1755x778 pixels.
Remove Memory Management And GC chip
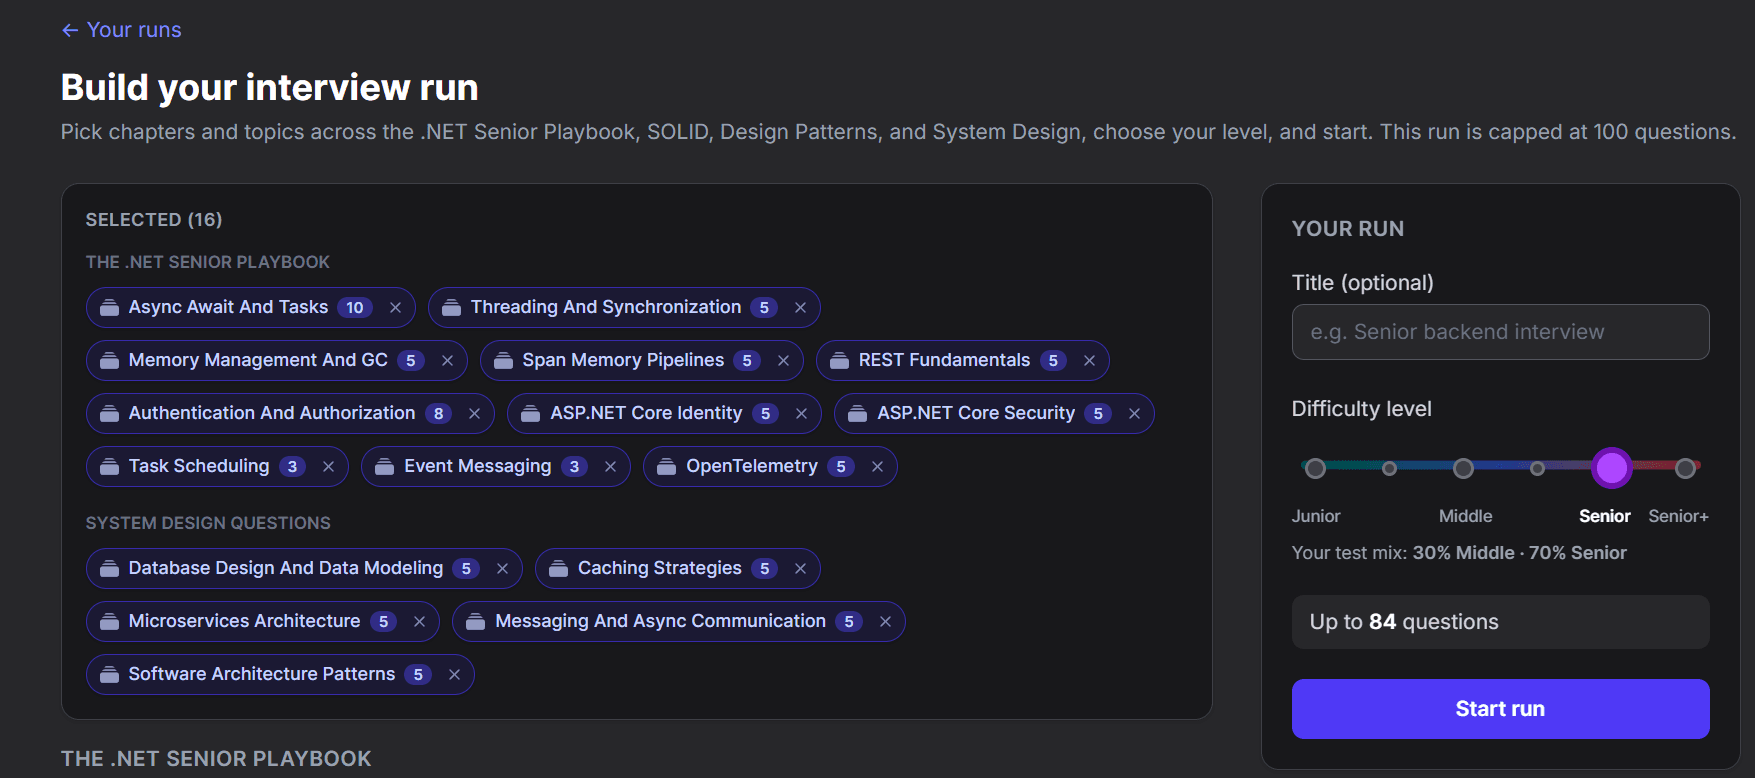448,361
